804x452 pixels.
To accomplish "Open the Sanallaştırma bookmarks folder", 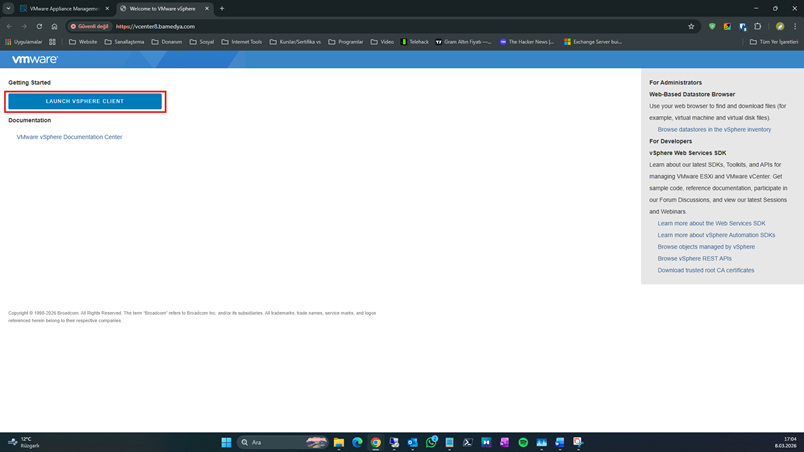I will point(125,42).
